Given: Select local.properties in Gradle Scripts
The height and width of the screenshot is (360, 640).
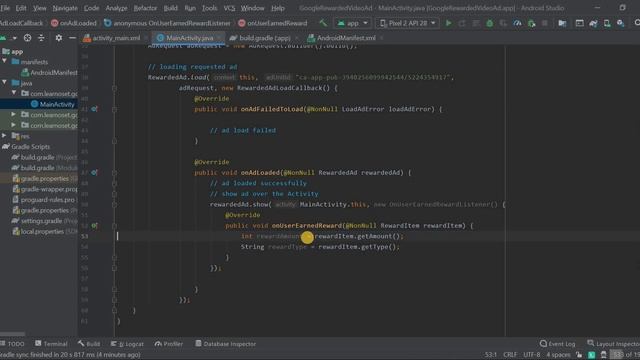Looking at the screenshot, I should 44,231.
